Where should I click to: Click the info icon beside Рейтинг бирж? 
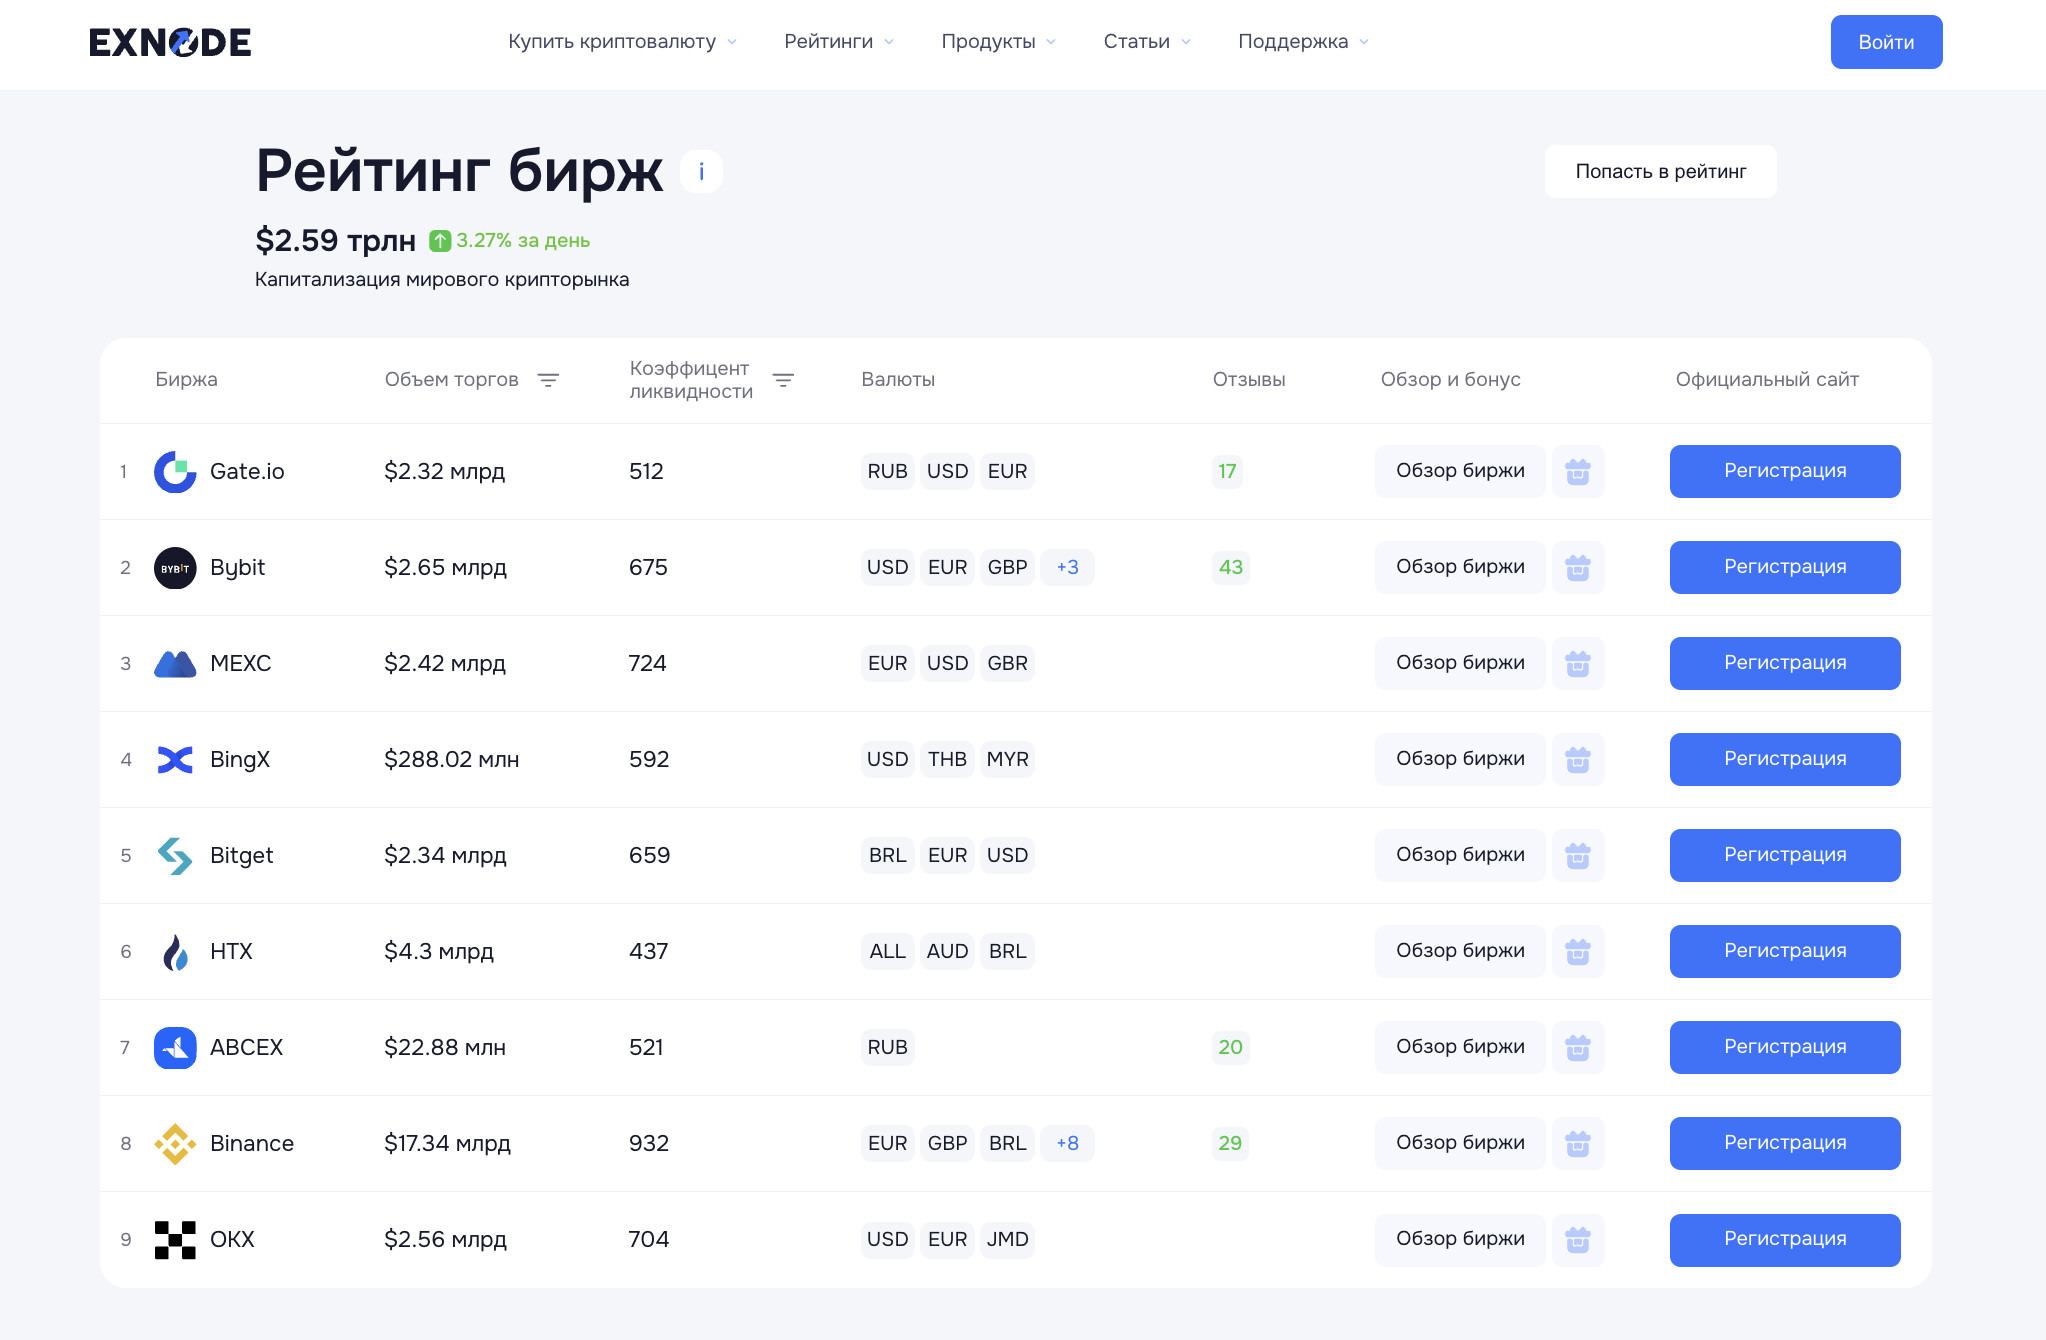(x=701, y=171)
